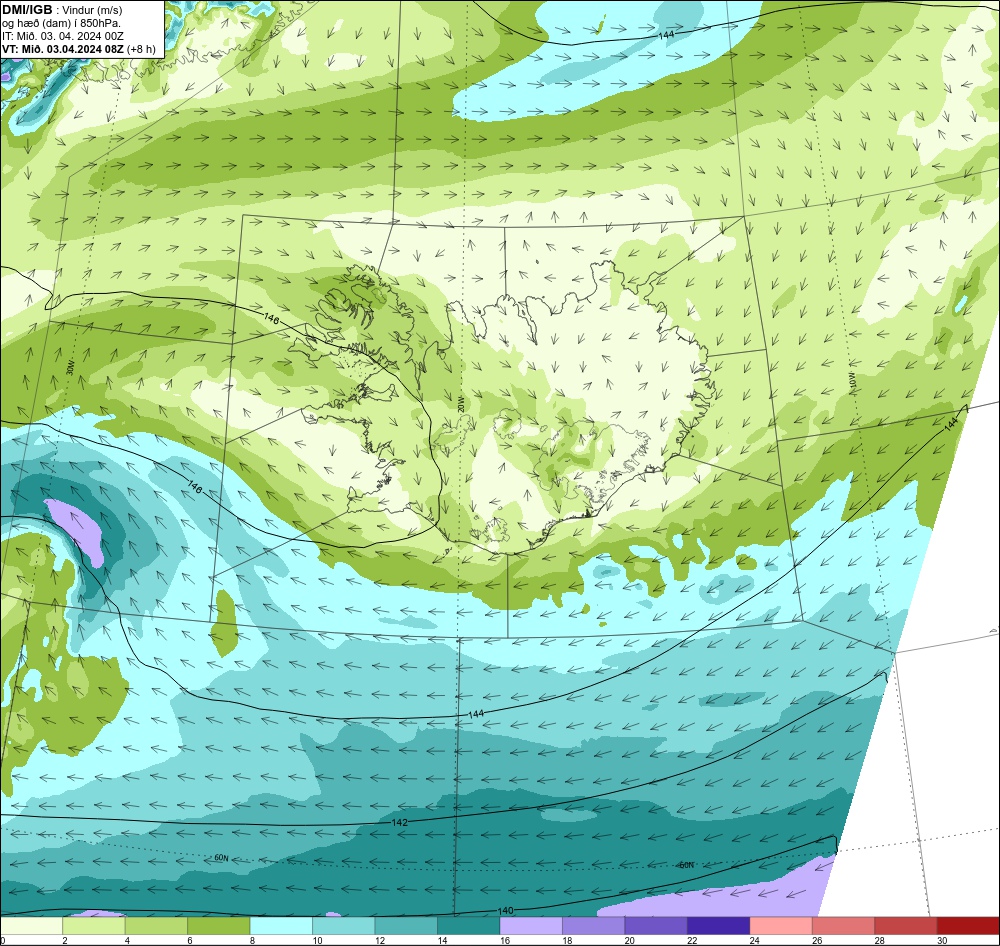Click the "og hæð (dam) í 850hPa." line
The height and width of the screenshot is (946, 1000).
[62, 23]
